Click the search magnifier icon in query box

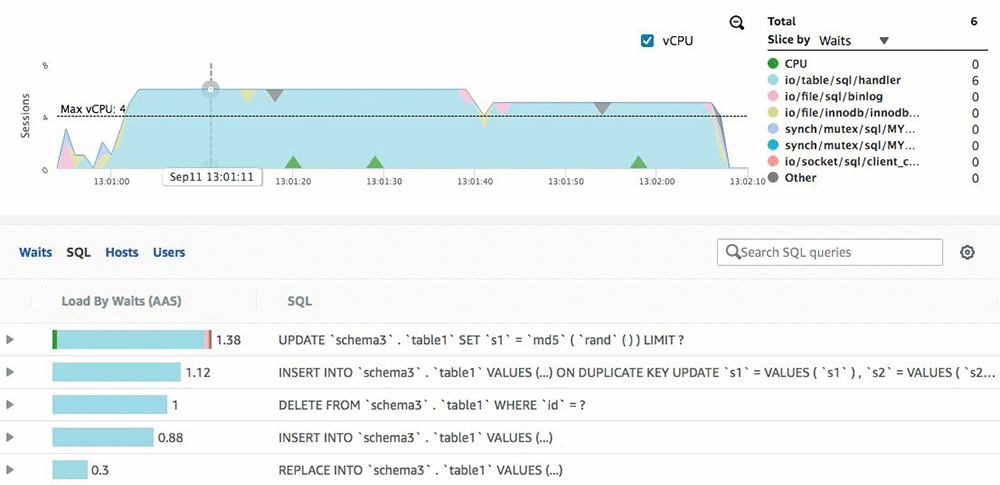click(x=733, y=252)
